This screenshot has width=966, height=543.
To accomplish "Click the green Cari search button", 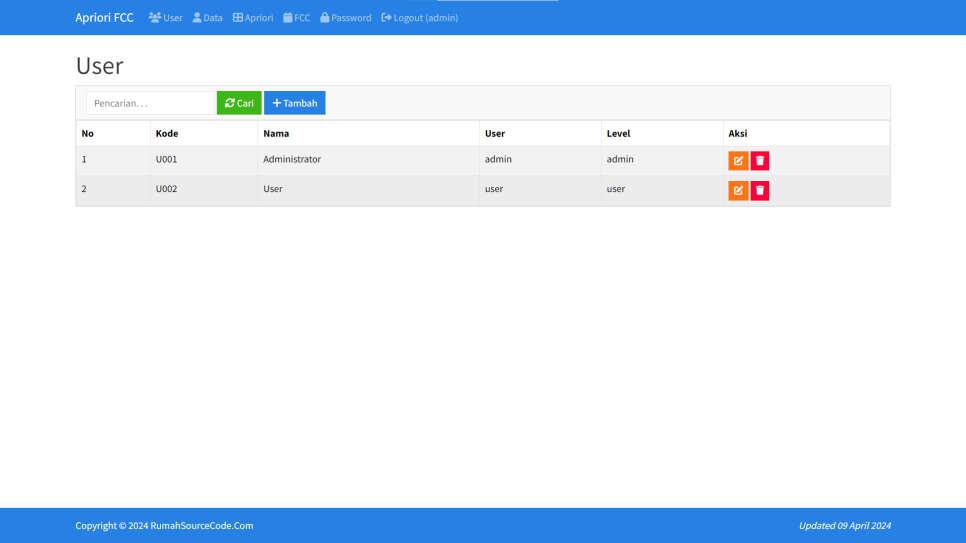I will pos(239,103).
